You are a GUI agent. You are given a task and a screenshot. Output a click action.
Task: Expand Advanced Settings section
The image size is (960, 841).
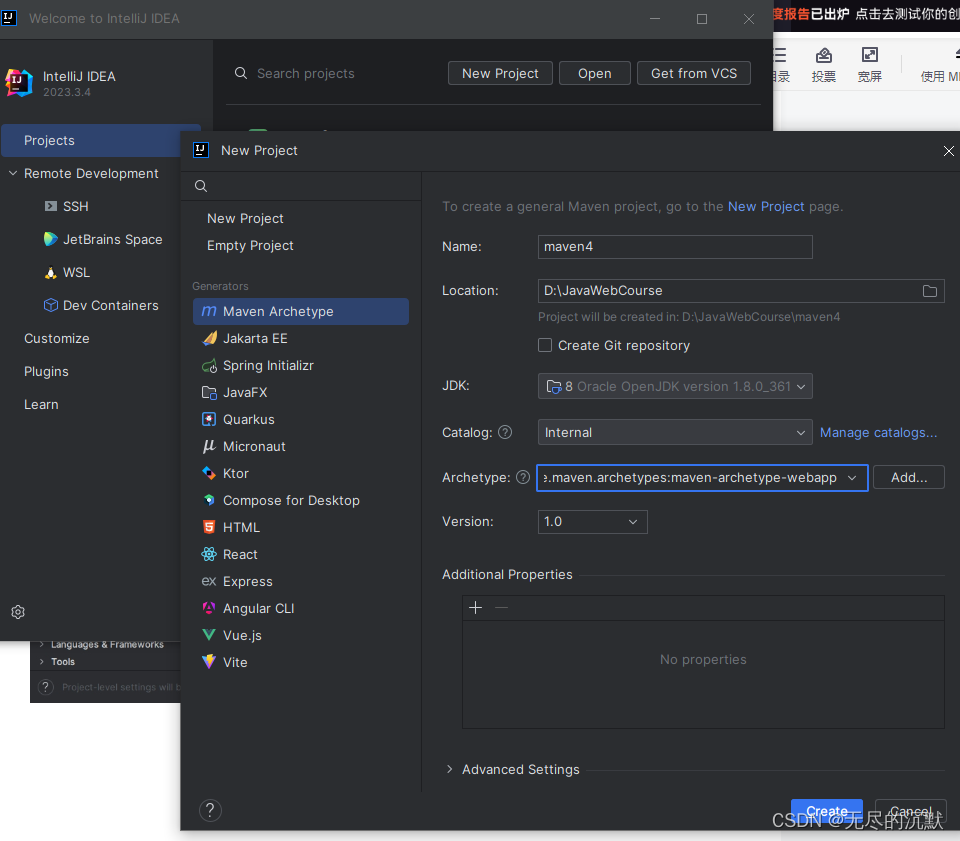point(449,769)
